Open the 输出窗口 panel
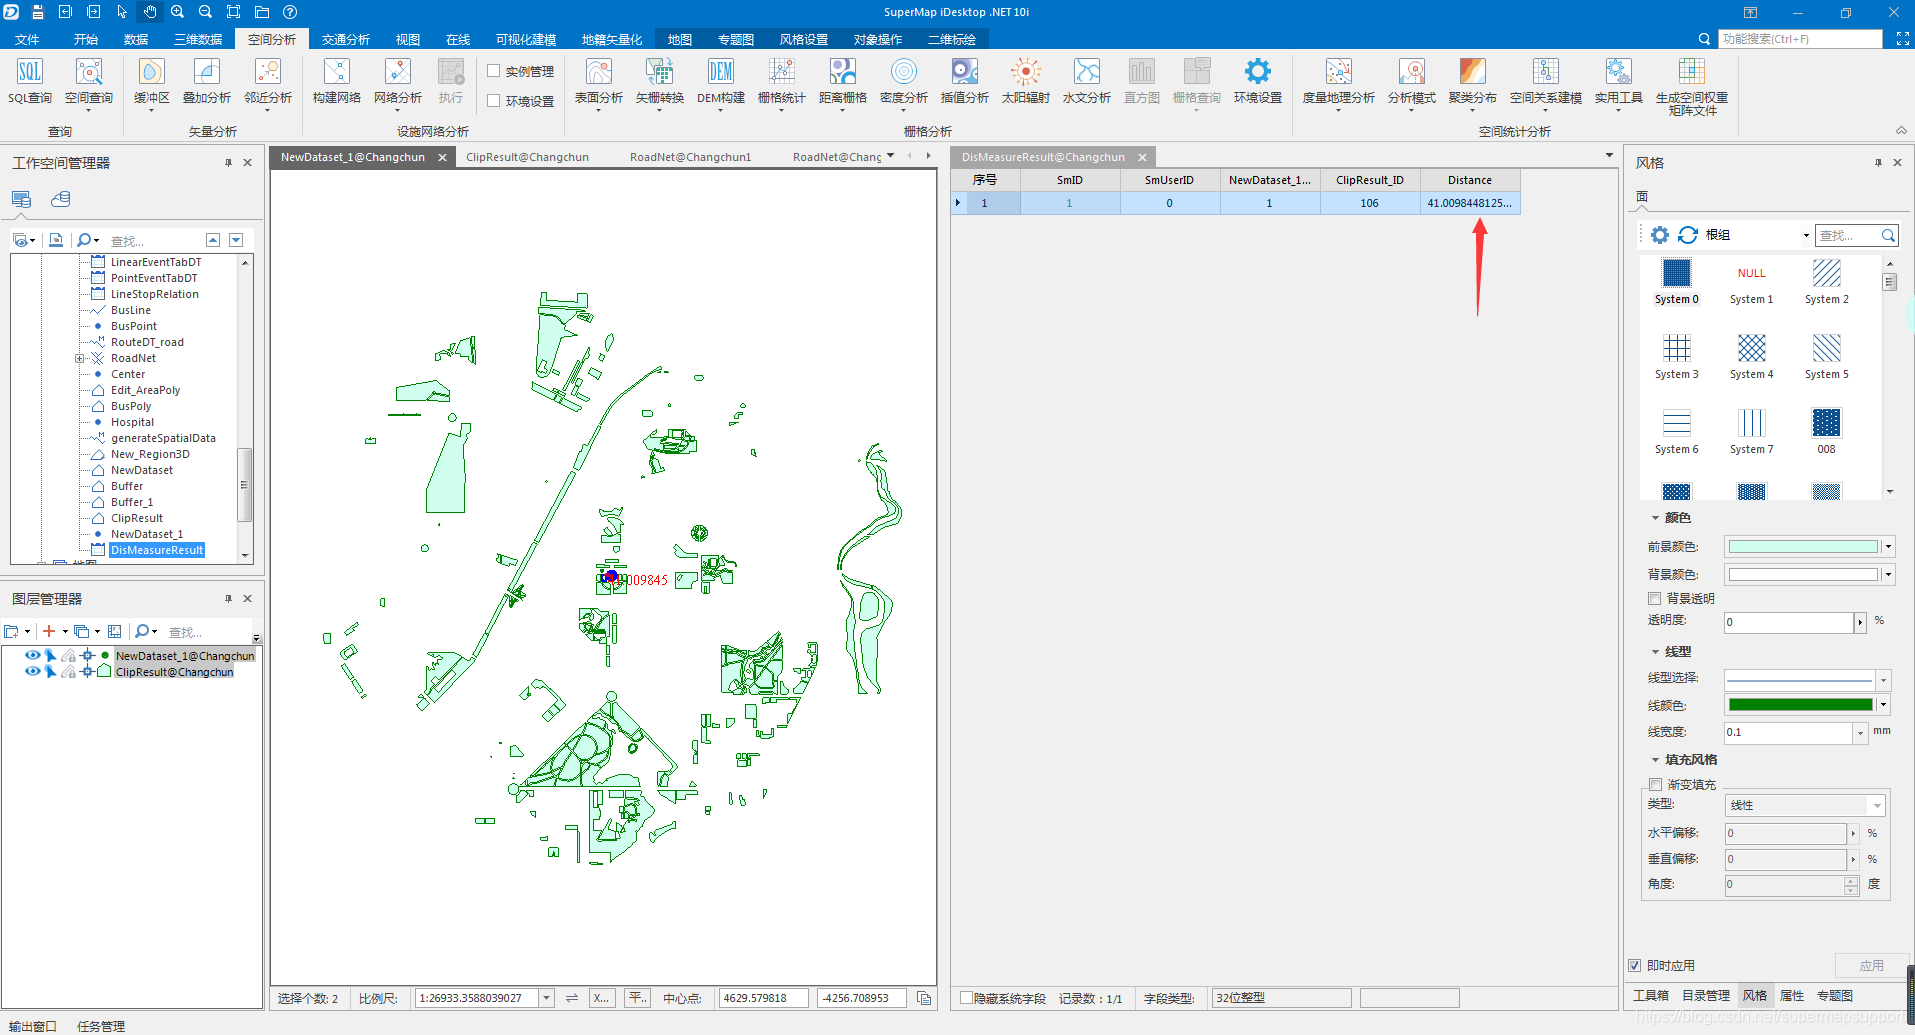The height and width of the screenshot is (1035, 1915). 33,1026
